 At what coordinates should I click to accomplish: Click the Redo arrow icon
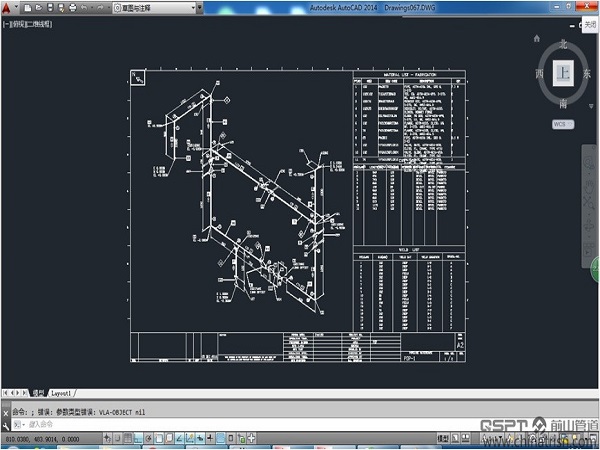click(x=98, y=6)
